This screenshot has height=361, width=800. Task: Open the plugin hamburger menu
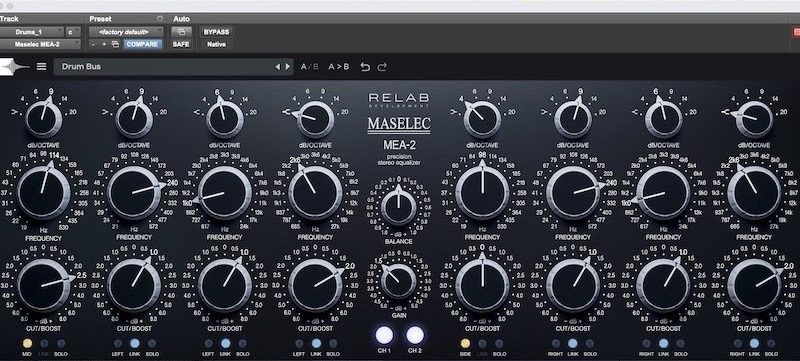click(x=41, y=67)
